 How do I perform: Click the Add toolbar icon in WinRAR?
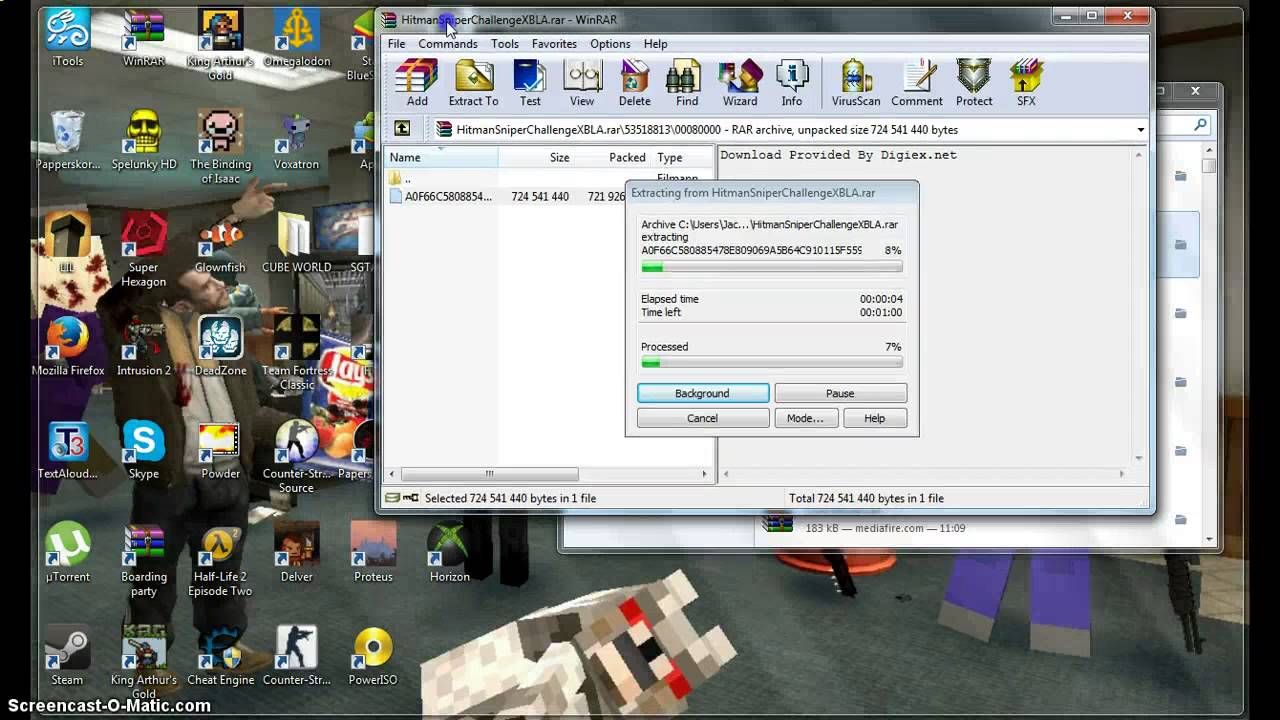(417, 83)
